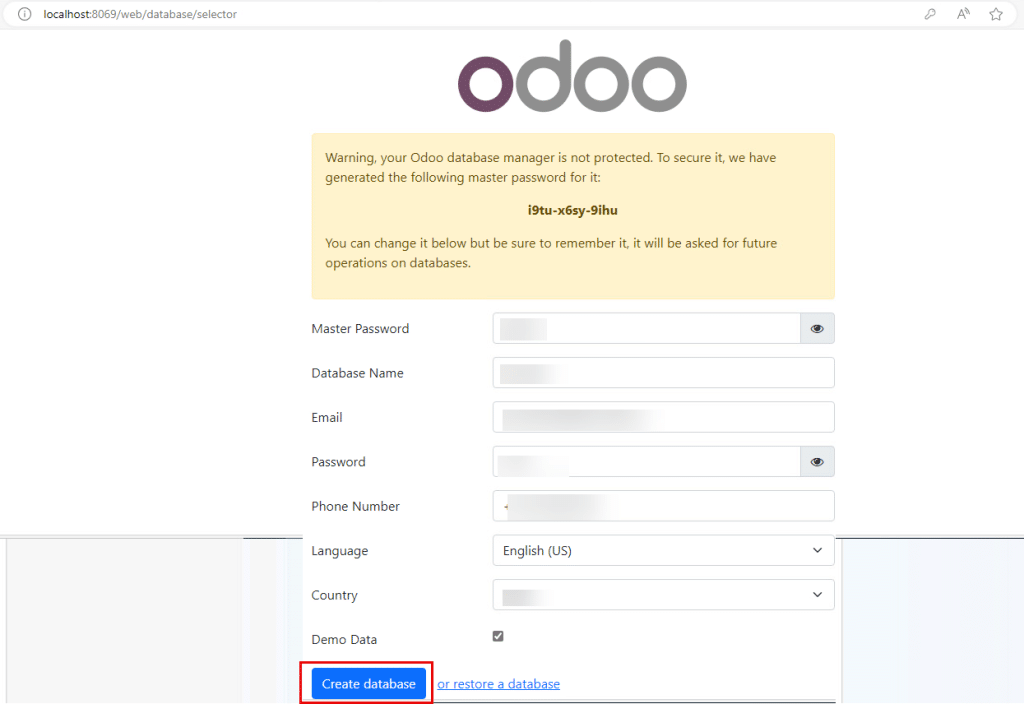This screenshot has width=1024, height=704.
Task: Open the restore a database link
Action: point(498,683)
